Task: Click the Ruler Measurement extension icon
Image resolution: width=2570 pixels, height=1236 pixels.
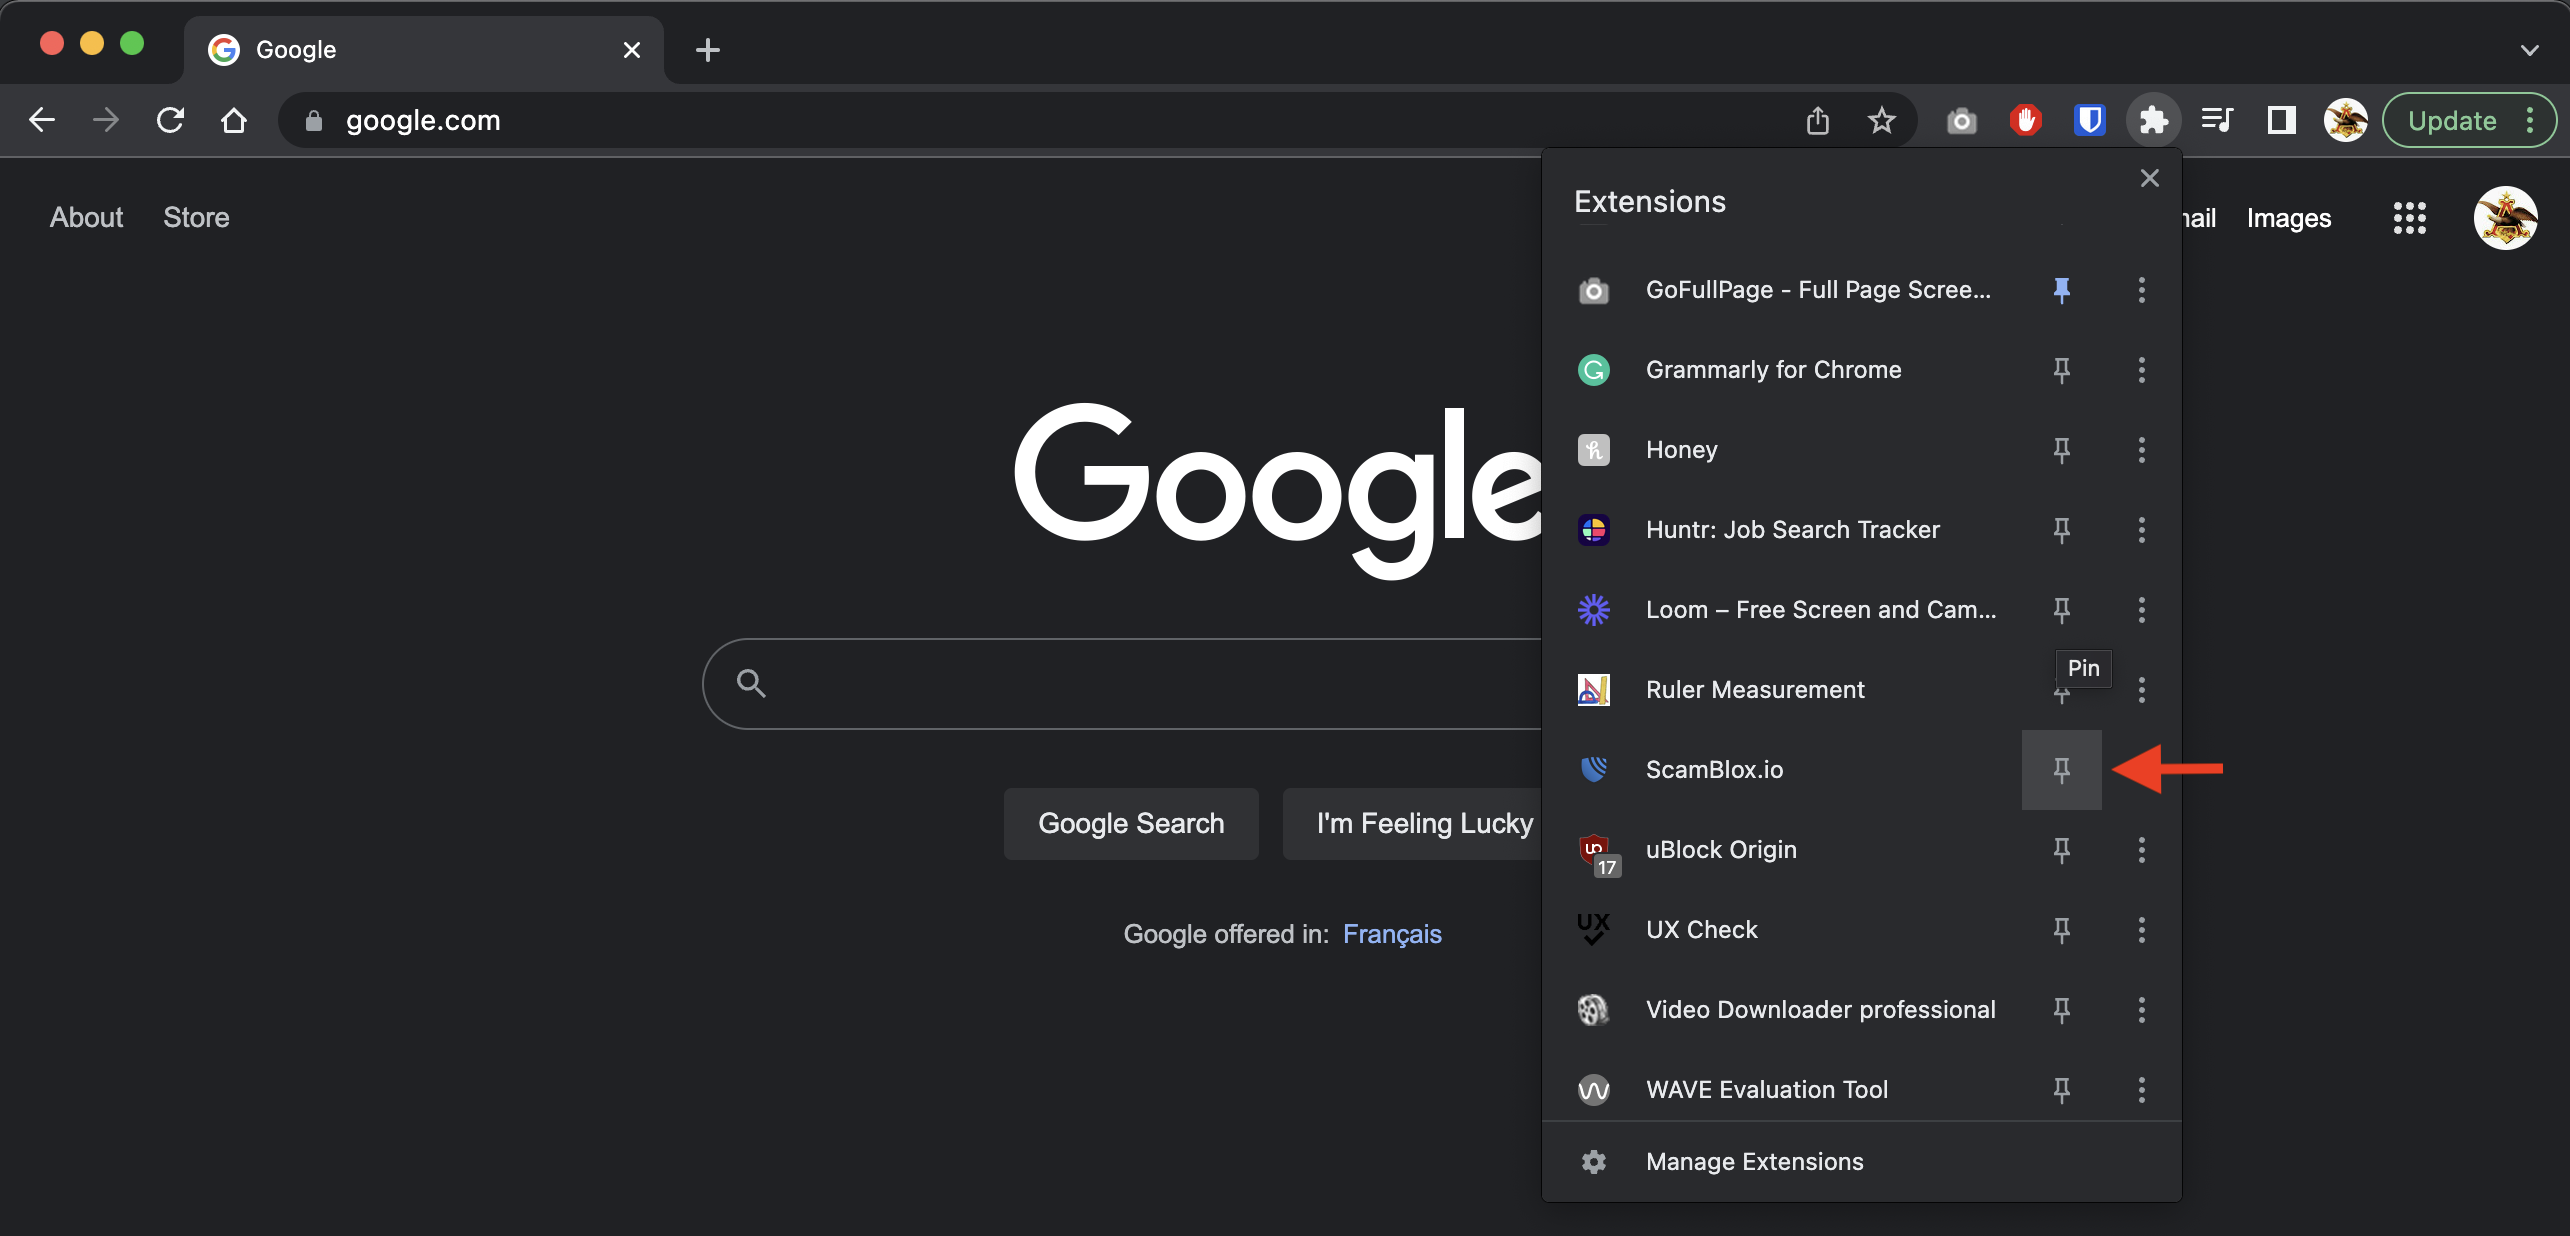Action: (x=1594, y=690)
